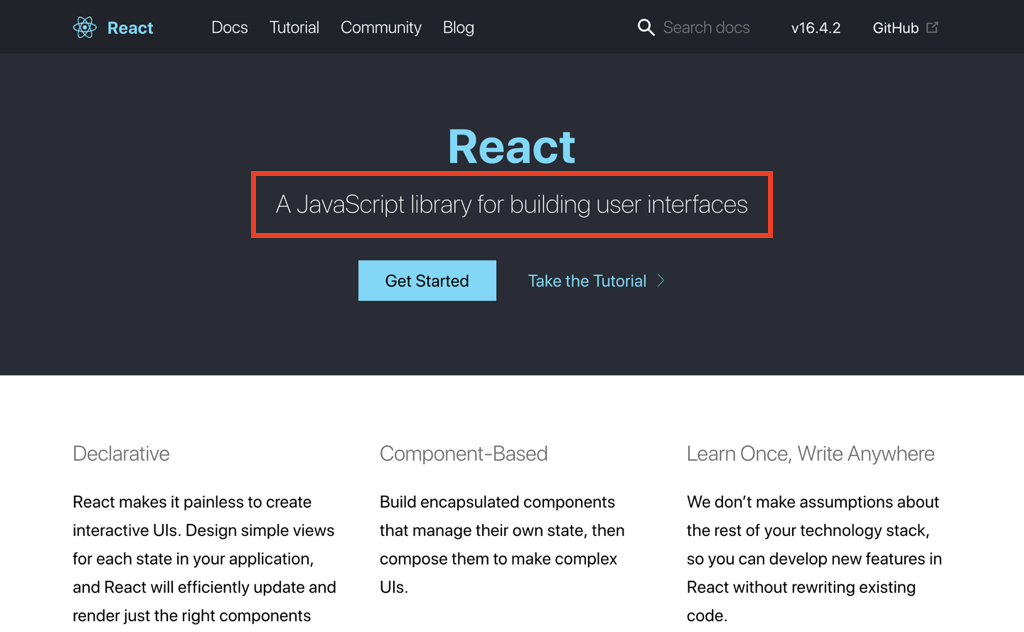
Task: Visit the Blog nav item
Action: (458, 28)
